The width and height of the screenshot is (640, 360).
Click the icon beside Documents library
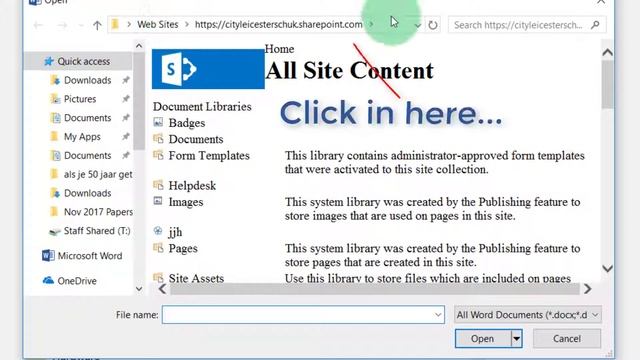point(158,138)
